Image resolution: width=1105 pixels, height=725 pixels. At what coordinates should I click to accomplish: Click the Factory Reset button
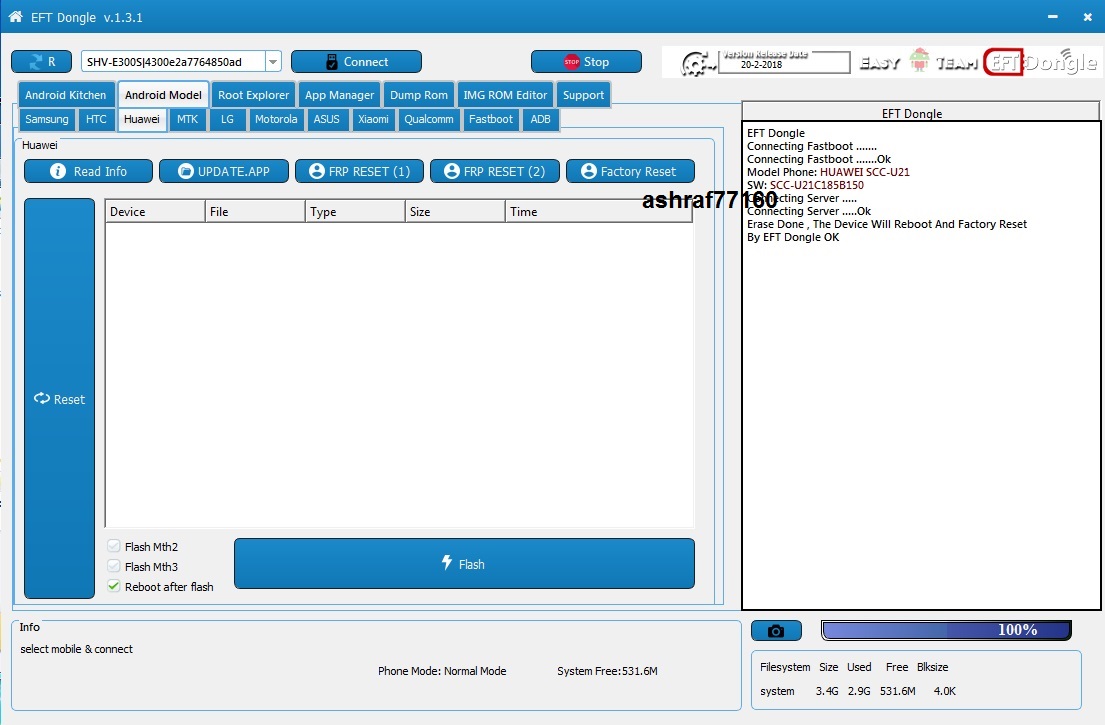point(630,171)
